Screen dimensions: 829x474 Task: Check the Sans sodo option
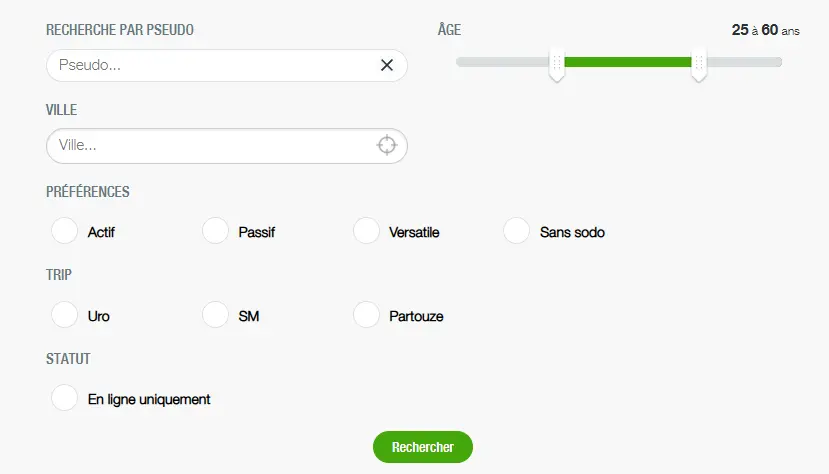click(x=516, y=231)
